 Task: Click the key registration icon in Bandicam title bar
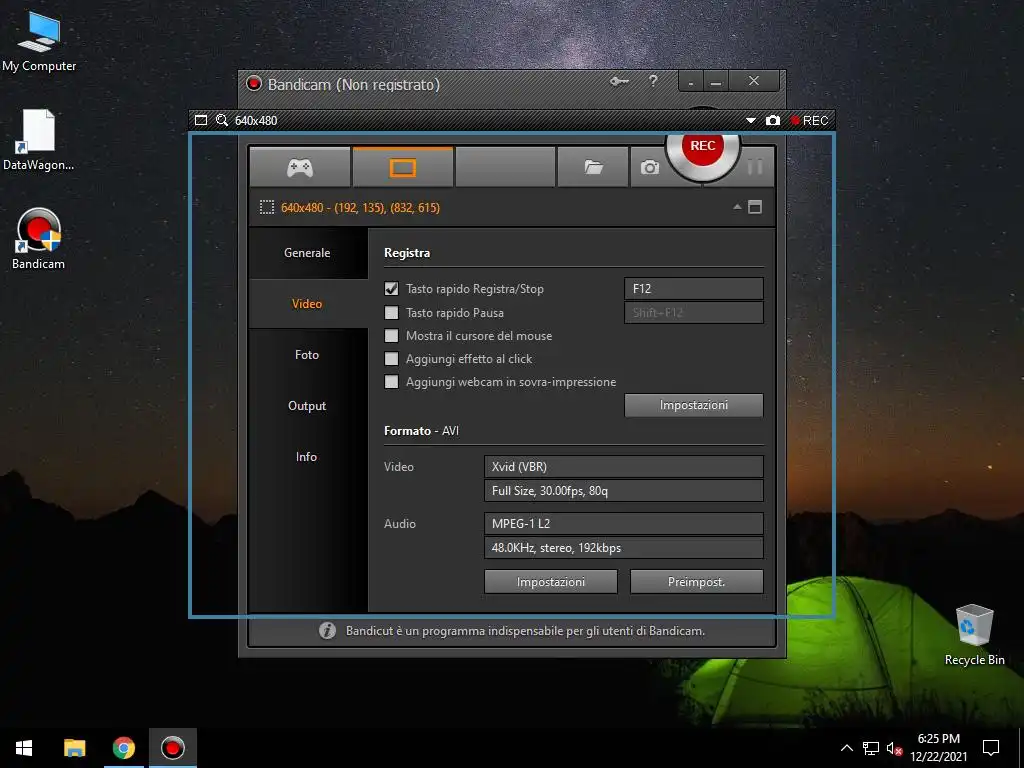pyautogui.click(x=619, y=82)
